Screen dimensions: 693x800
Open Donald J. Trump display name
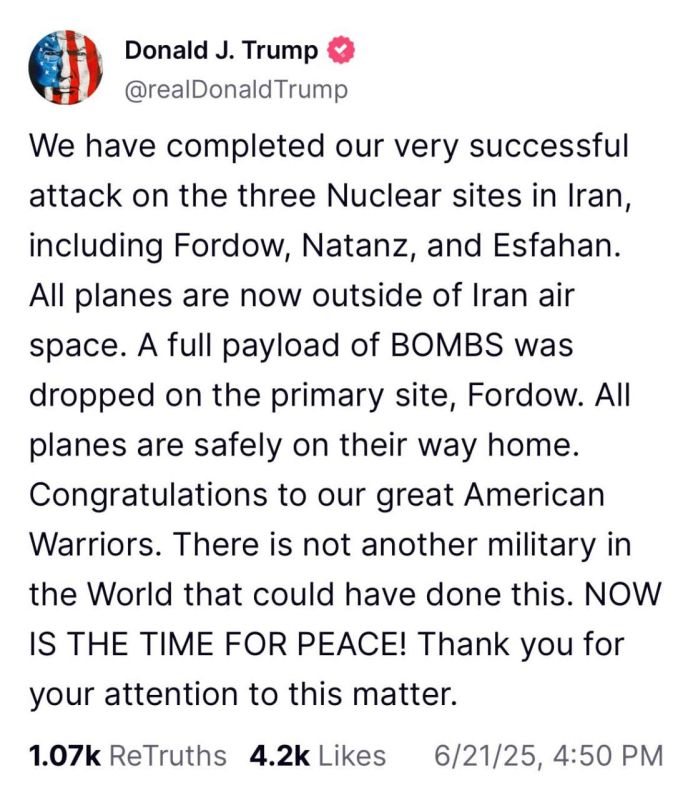click(x=221, y=51)
